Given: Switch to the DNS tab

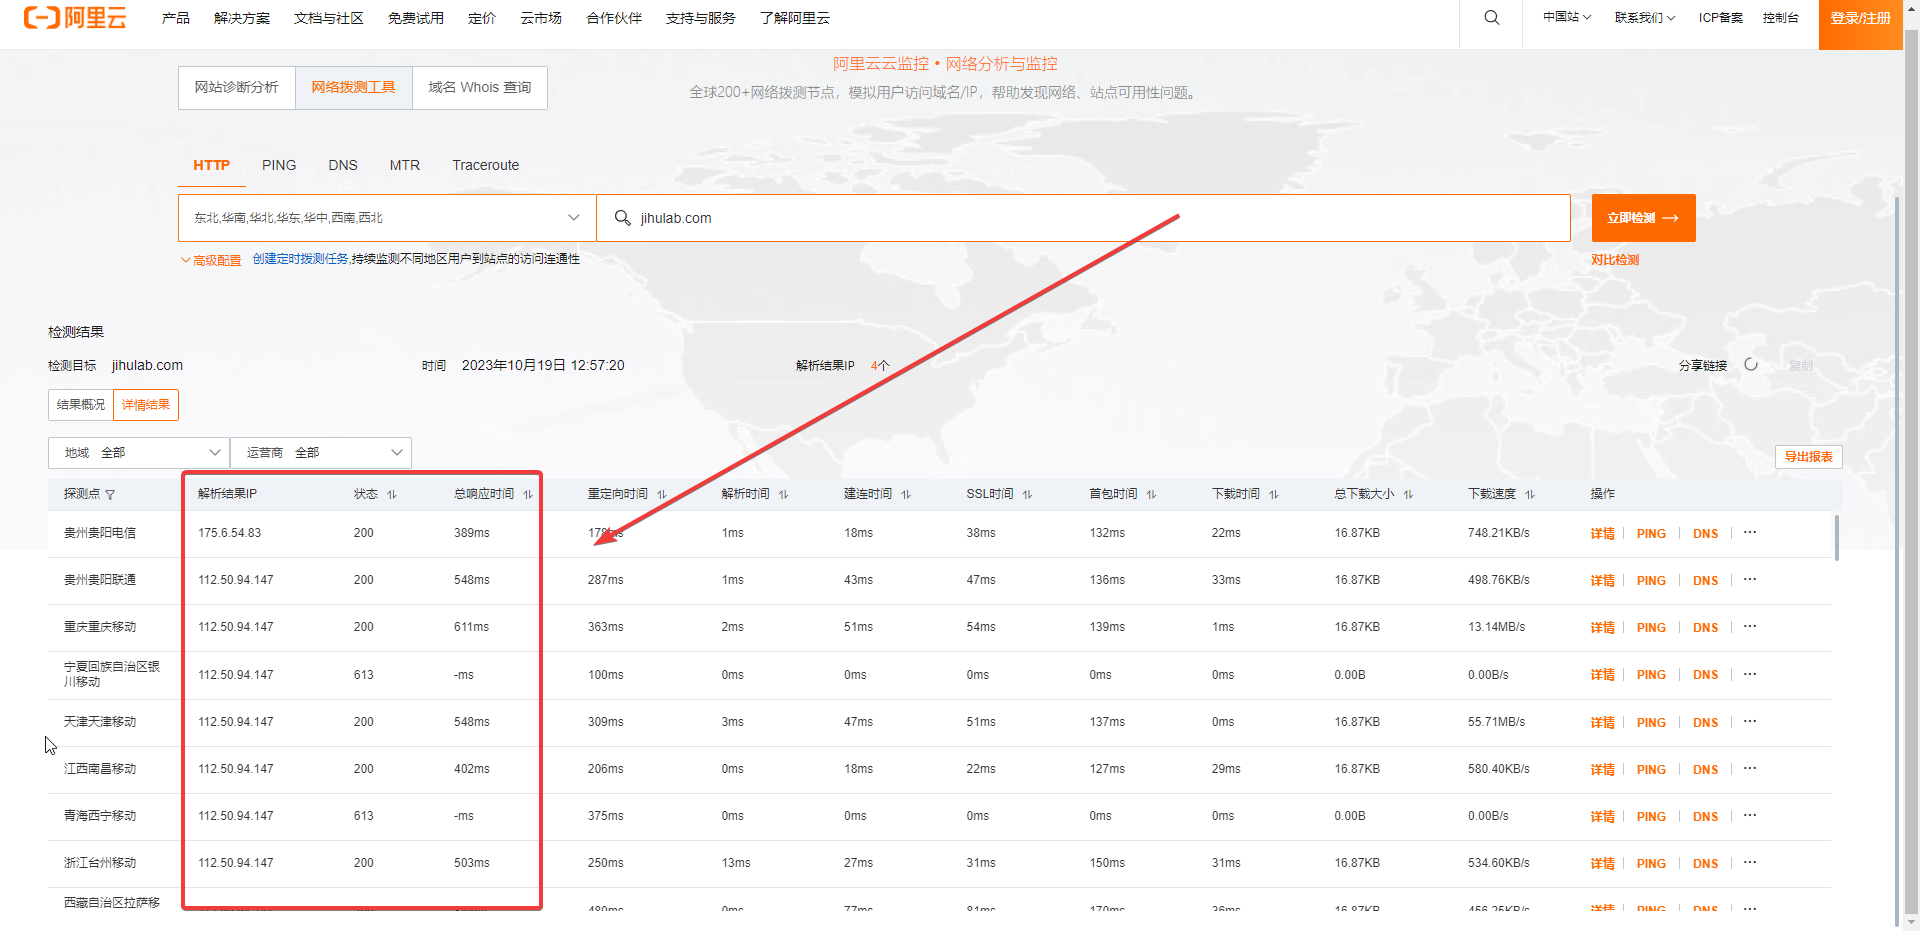Looking at the screenshot, I should pyautogui.click(x=343, y=166).
